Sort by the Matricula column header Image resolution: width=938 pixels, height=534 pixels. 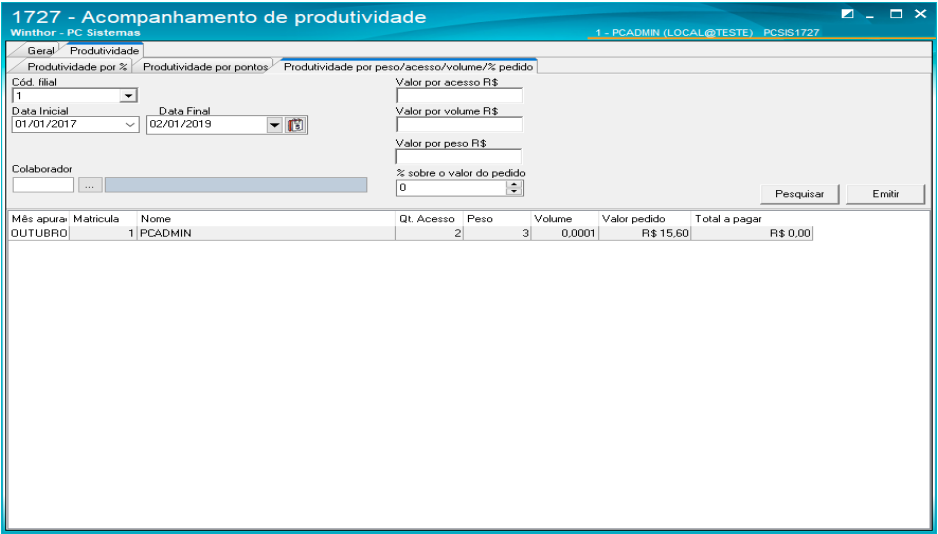click(x=103, y=219)
